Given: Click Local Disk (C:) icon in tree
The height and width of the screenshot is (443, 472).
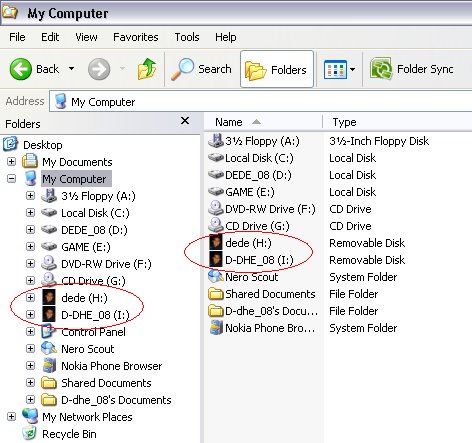Looking at the screenshot, I should click(x=49, y=212).
